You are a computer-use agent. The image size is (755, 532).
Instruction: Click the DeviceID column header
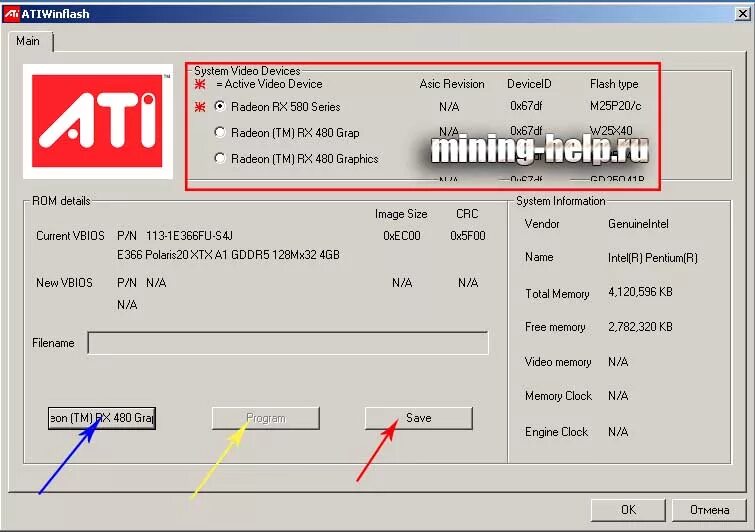529,84
